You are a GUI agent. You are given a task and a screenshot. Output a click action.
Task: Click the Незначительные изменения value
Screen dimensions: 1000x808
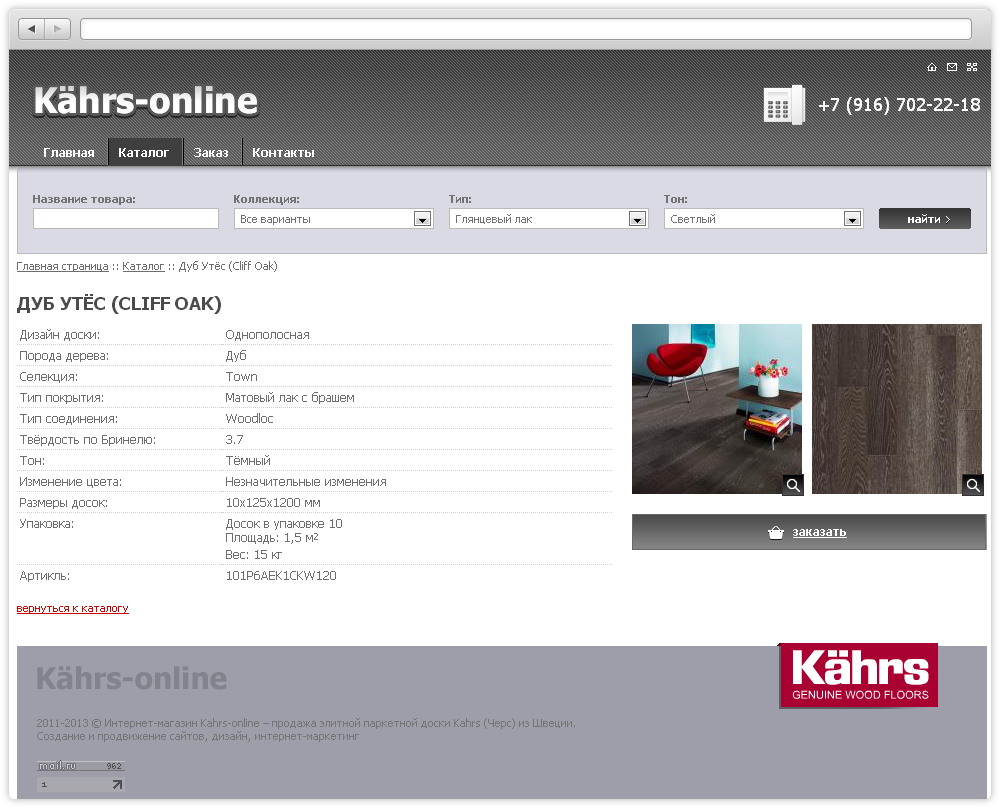306,482
